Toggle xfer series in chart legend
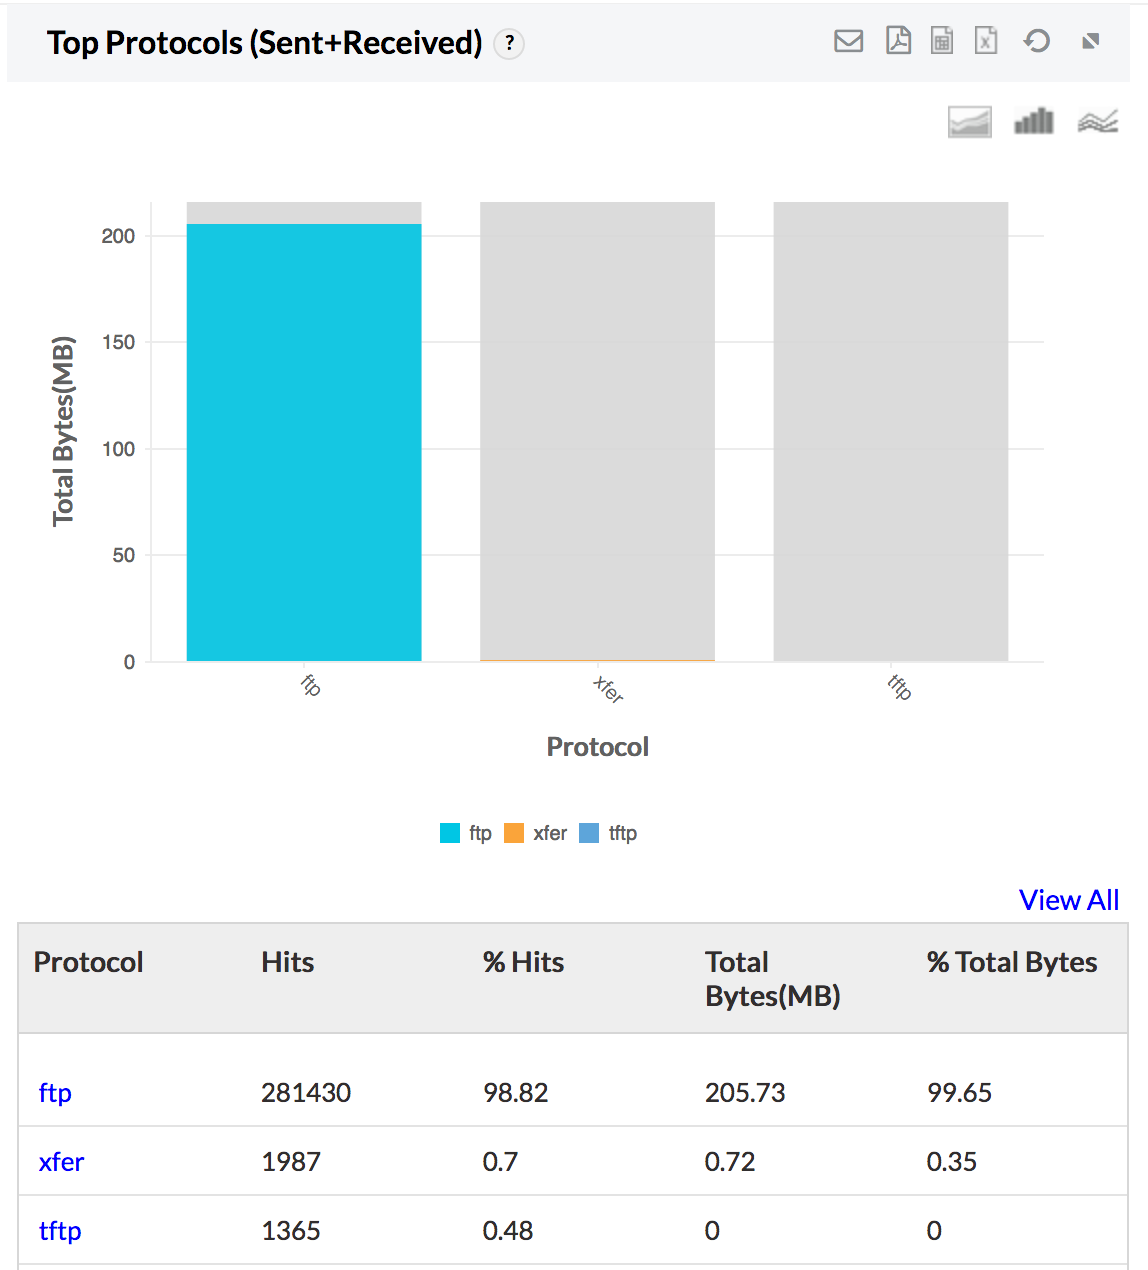The width and height of the screenshot is (1148, 1270). coord(536,833)
